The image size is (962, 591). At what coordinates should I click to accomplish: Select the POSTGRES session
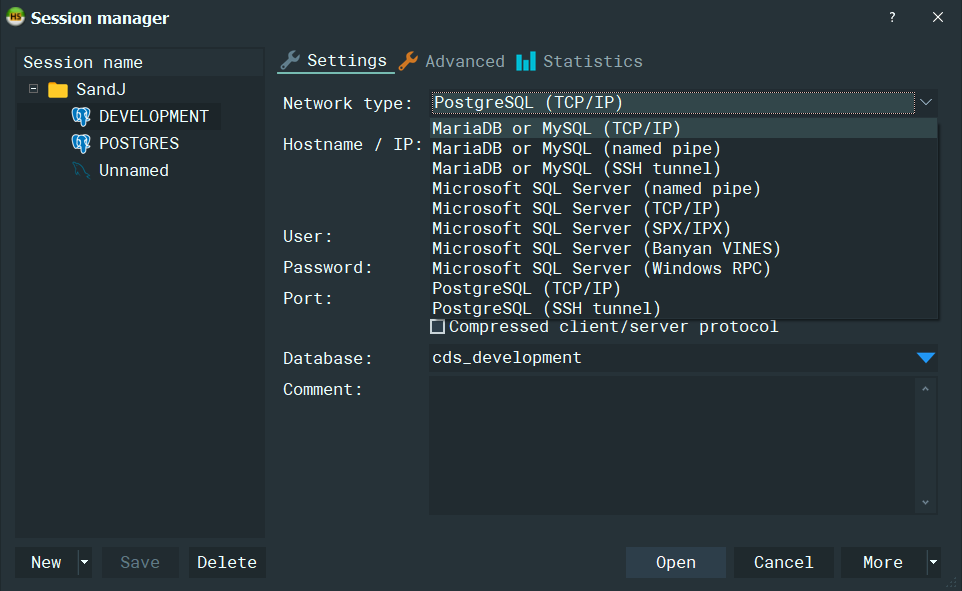(139, 143)
